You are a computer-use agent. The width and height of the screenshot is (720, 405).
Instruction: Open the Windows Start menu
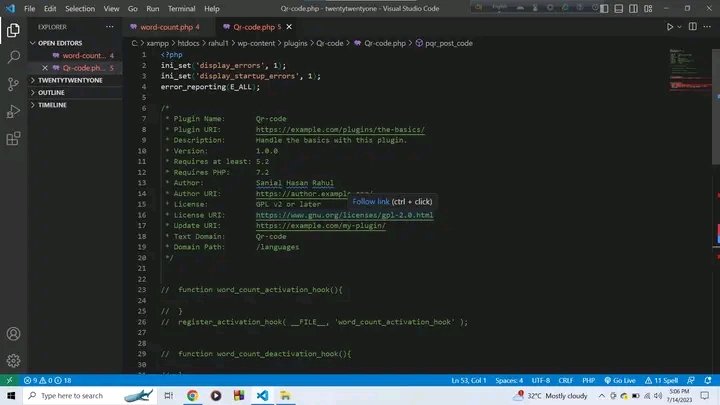click(11, 395)
